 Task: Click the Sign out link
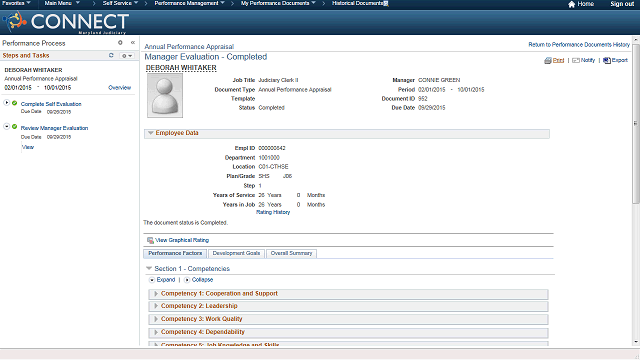point(622,4)
